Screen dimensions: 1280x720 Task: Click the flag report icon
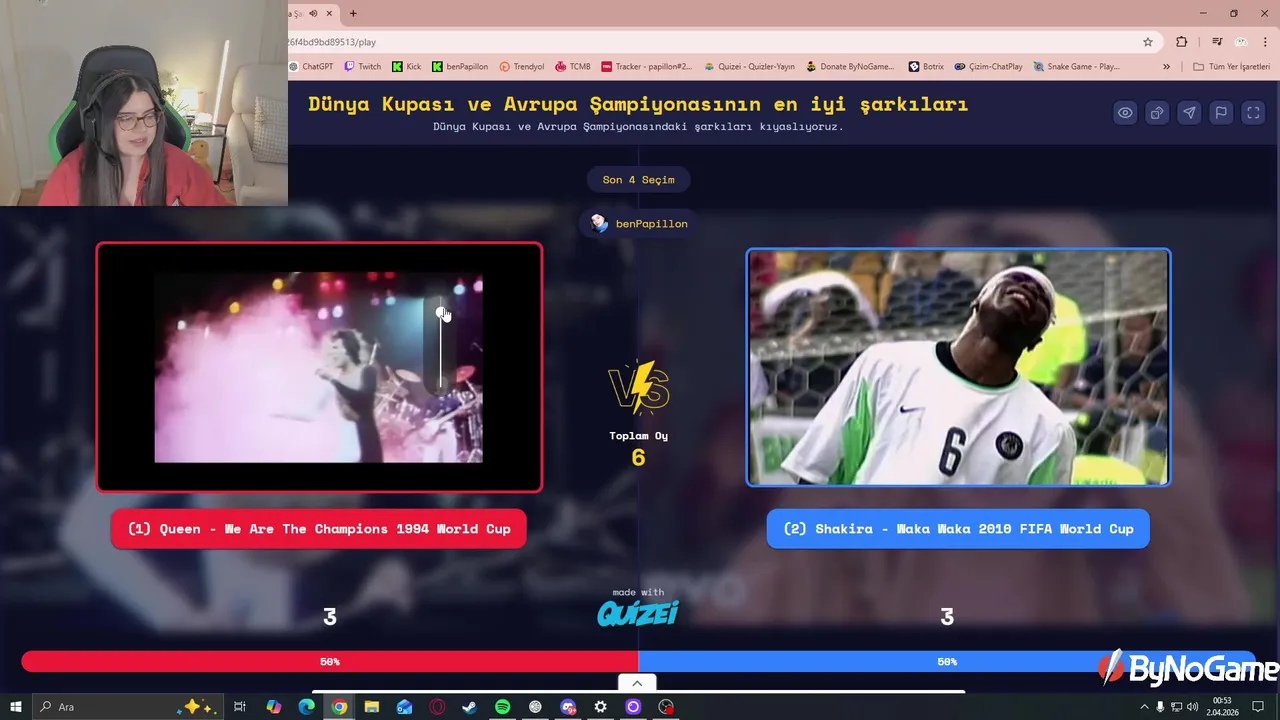pos(1221,113)
